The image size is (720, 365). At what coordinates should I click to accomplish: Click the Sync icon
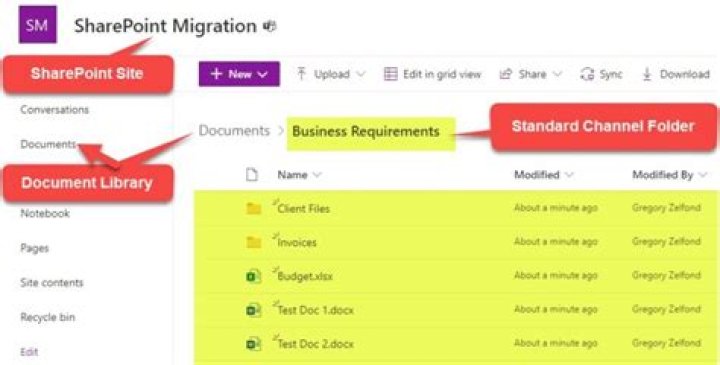pos(587,74)
